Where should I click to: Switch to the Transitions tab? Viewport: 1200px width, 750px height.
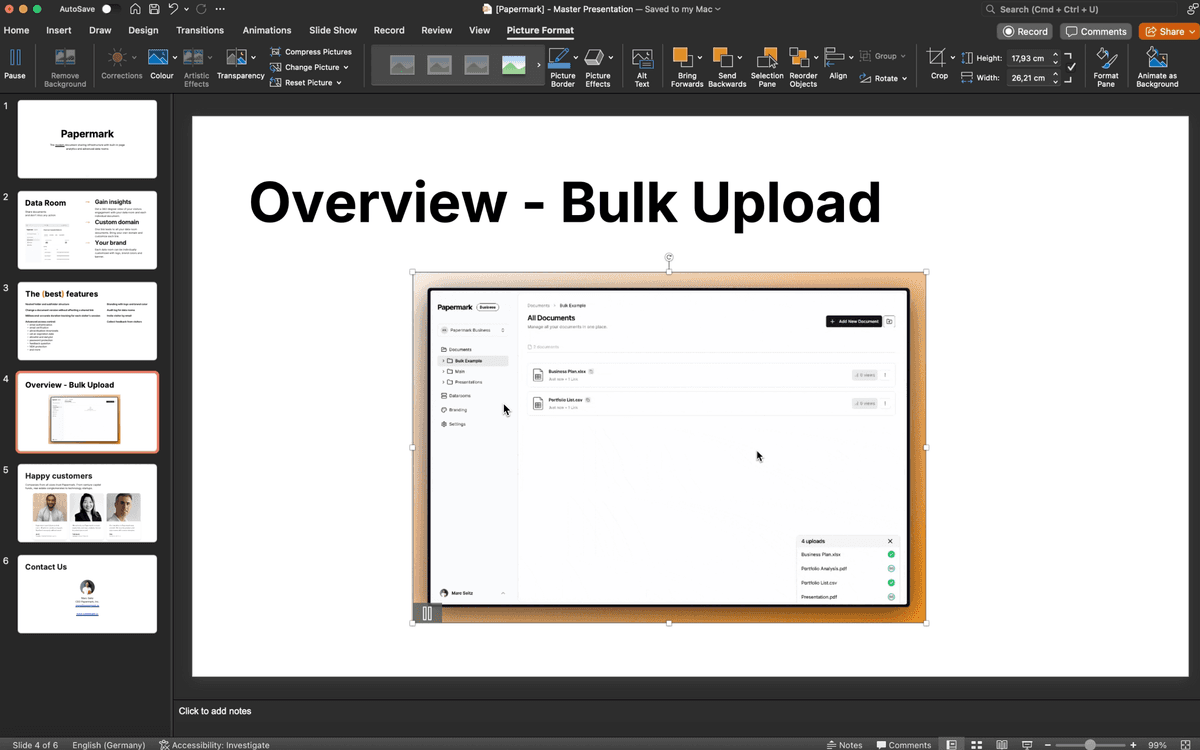pyautogui.click(x=200, y=31)
